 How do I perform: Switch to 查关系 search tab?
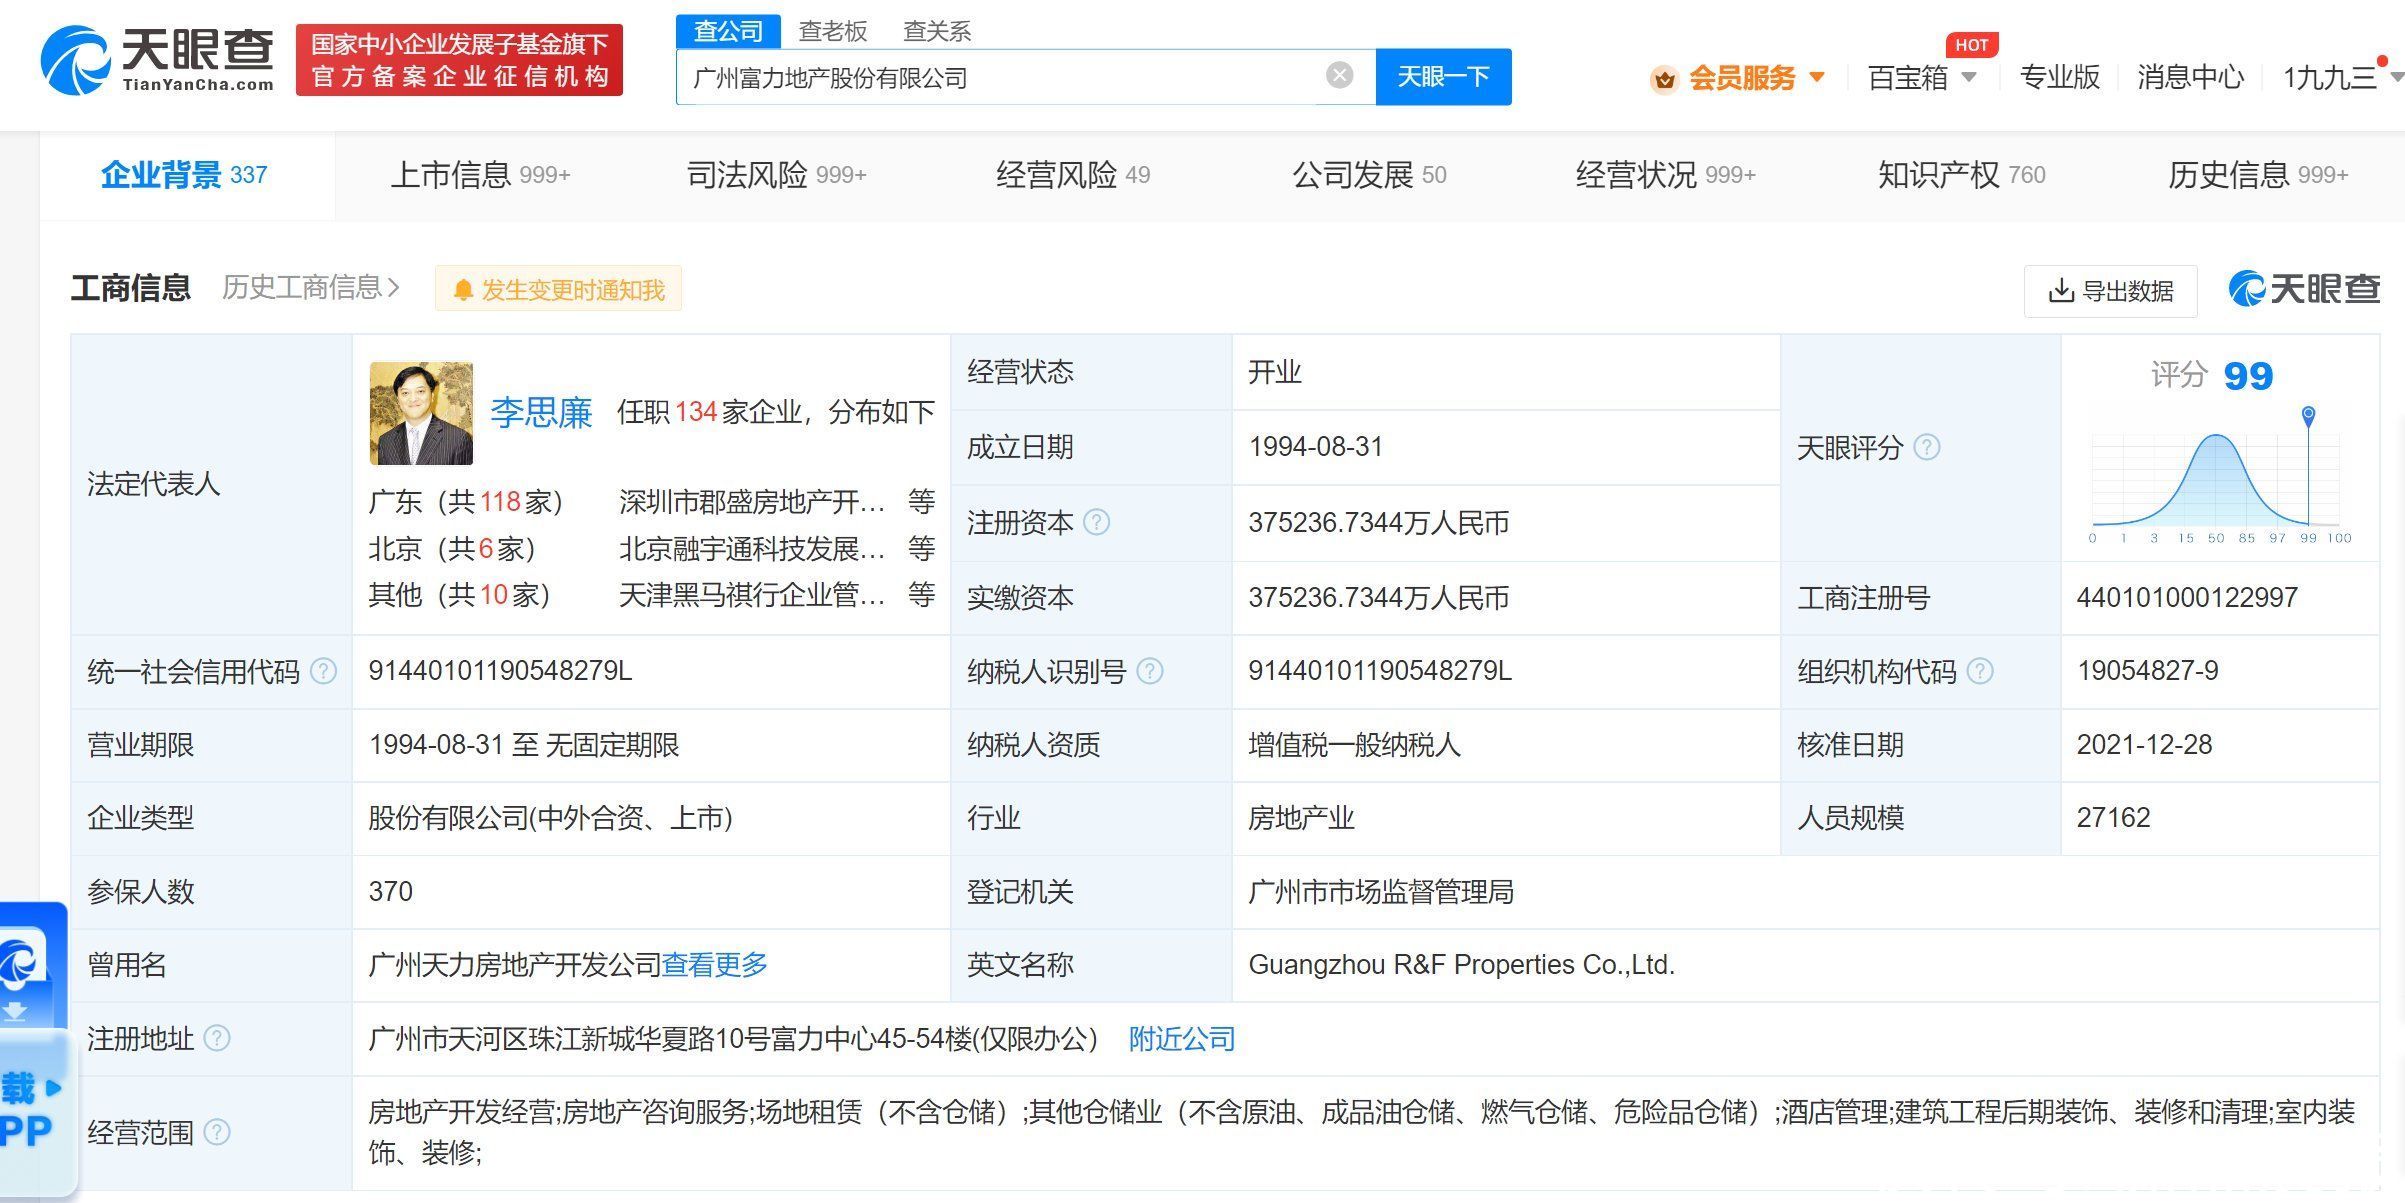pyautogui.click(x=937, y=31)
